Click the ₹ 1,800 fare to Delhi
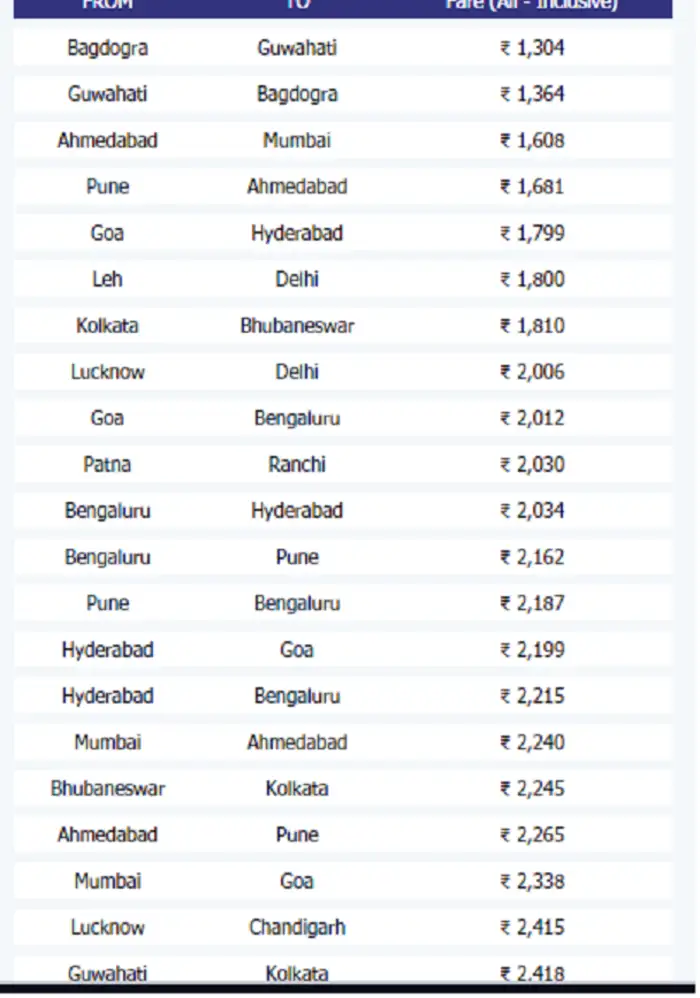This screenshot has height=998, width=700. 532,279
